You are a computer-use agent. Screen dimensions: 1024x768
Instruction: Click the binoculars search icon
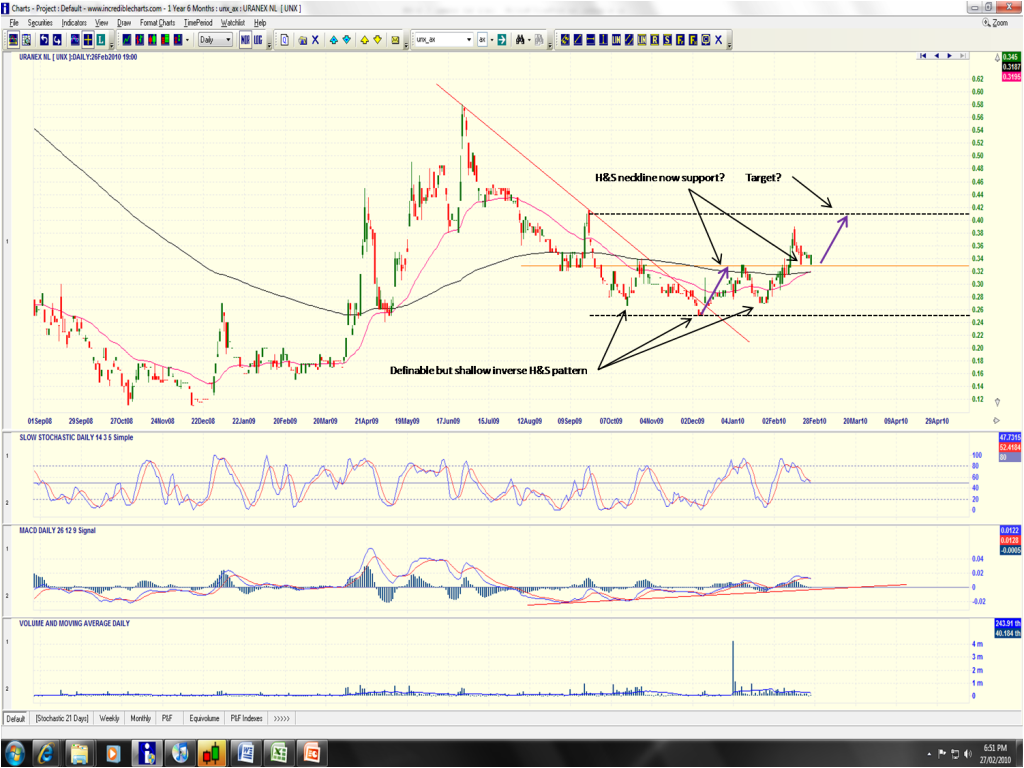(x=520, y=40)
